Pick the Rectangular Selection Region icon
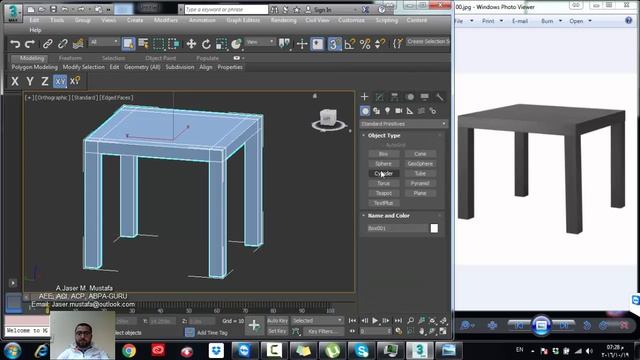The width and height of the screenshot is (640, 360). (x=158, y=44)
